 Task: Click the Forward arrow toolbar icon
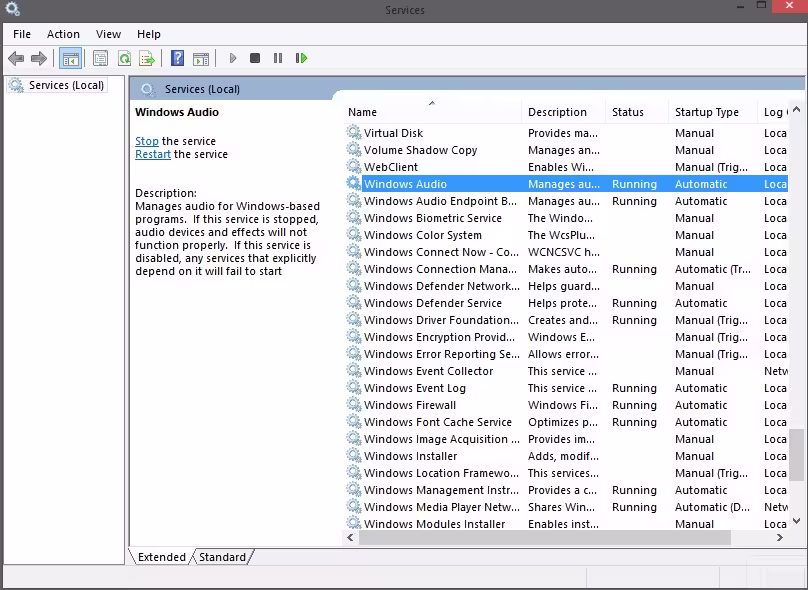39,58
